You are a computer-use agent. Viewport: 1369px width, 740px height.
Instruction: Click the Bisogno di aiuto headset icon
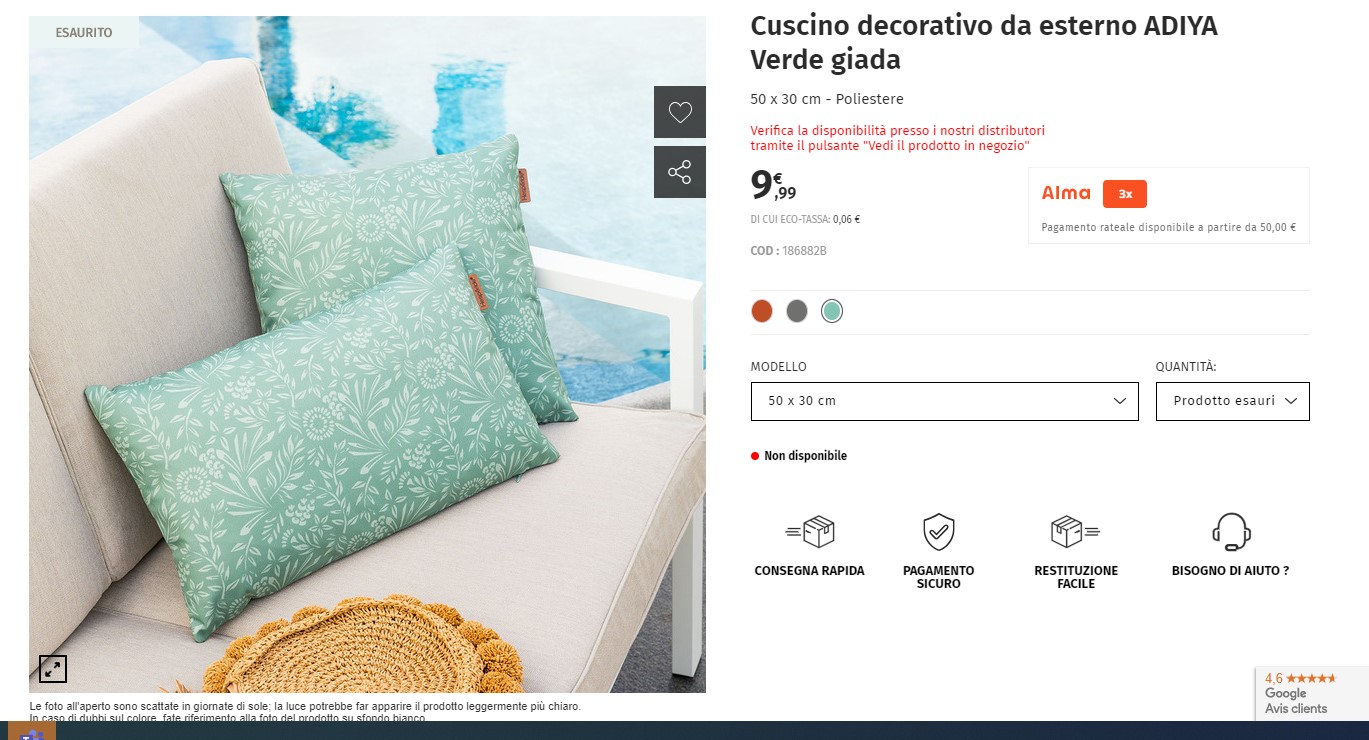tap(1231, 532)
